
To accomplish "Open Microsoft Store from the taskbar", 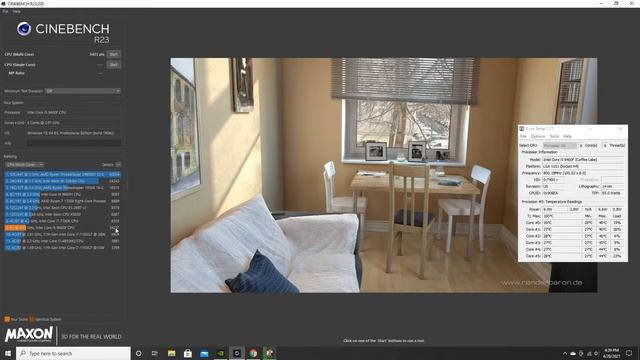I will click(x=188, y=353).
